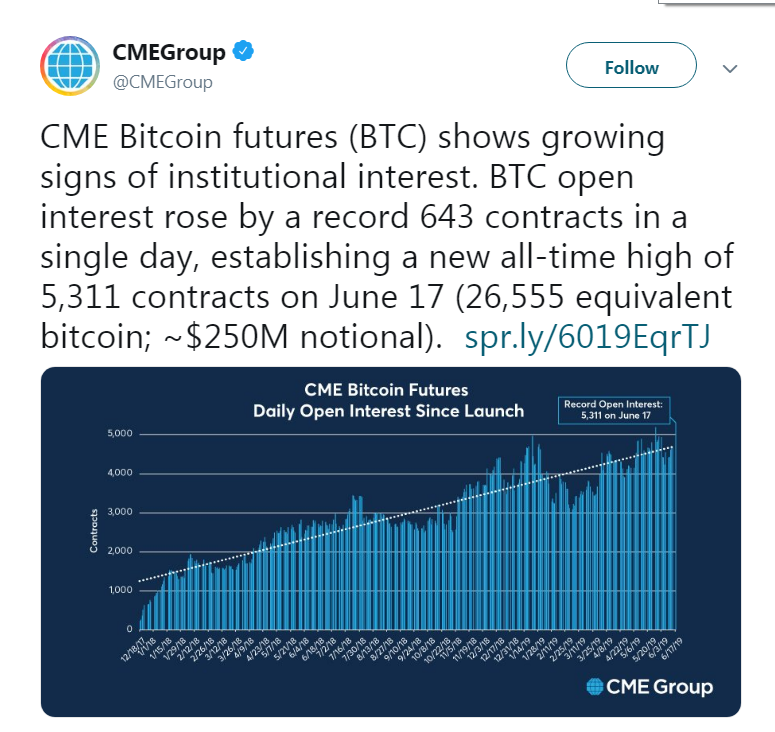Click the blue verified badge checkmark

242,52
